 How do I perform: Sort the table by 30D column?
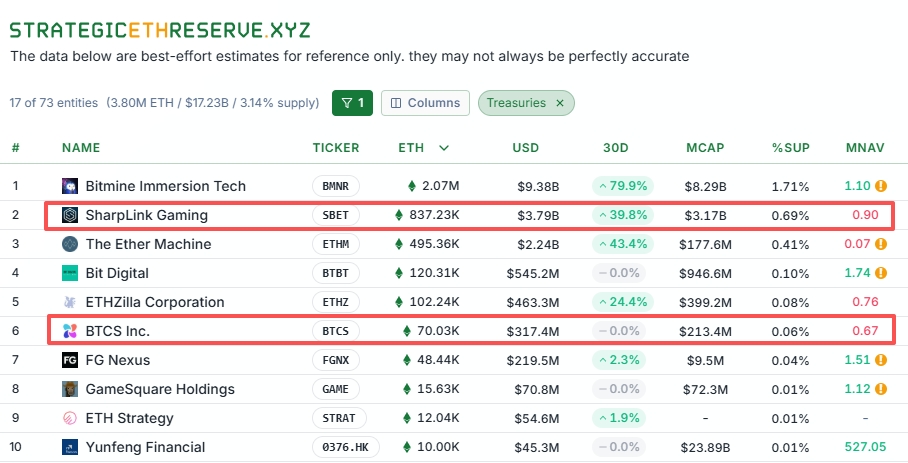pyautogui.click(x=615, y=148)
